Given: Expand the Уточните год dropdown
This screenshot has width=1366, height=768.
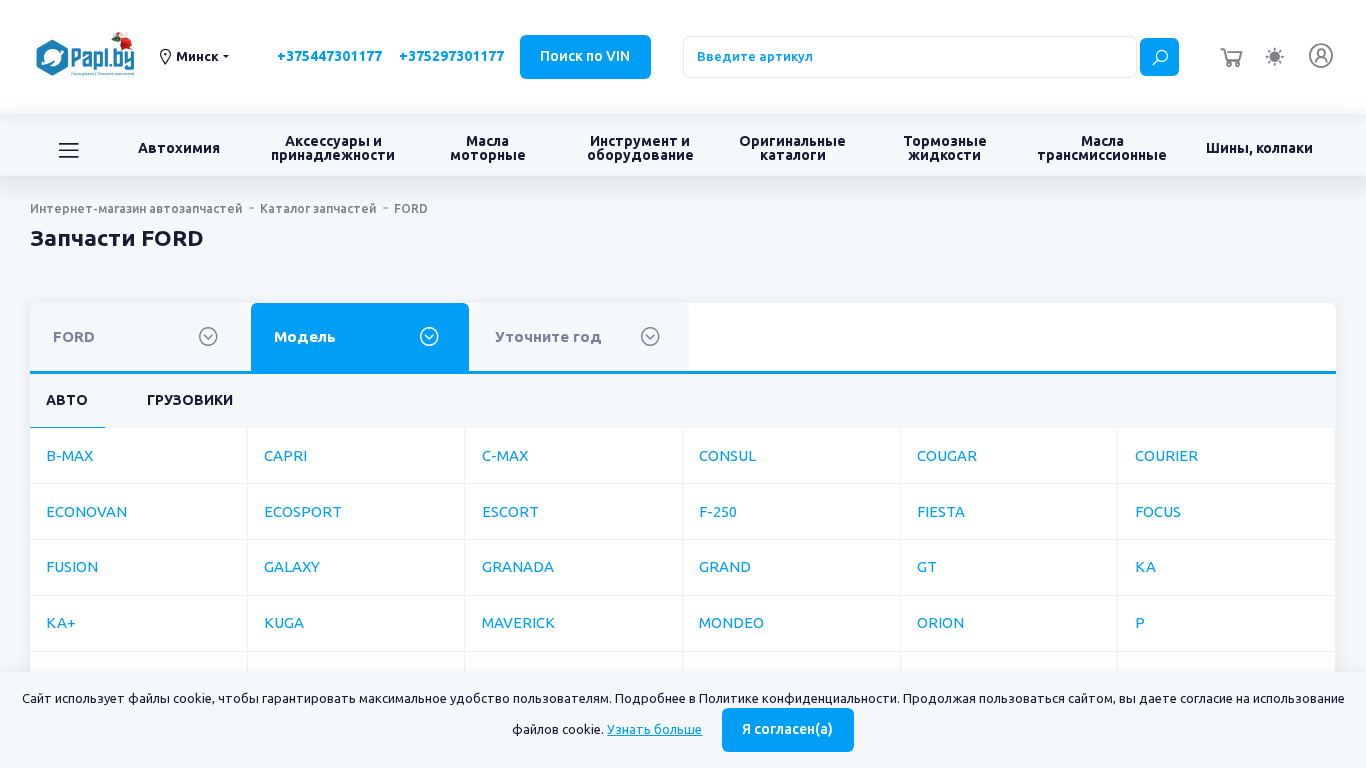Looking at the screenshot, I should (x=580, y=337).
